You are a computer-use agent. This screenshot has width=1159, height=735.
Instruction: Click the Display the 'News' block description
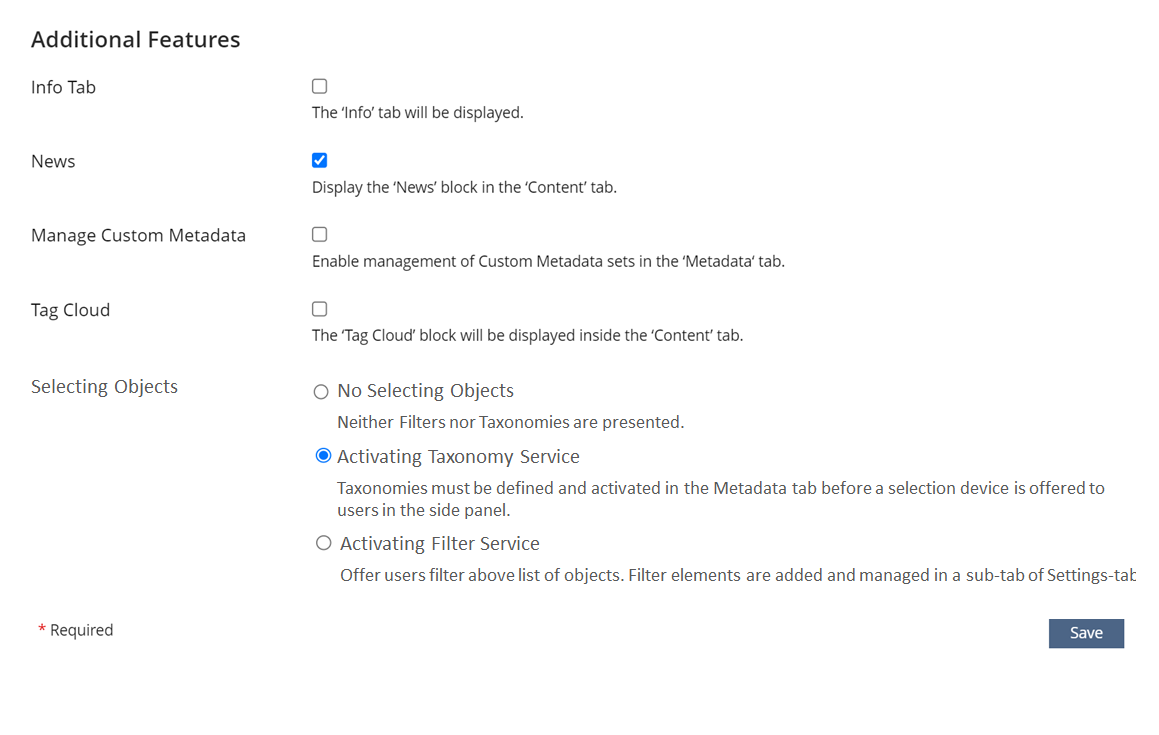(464, 187)
